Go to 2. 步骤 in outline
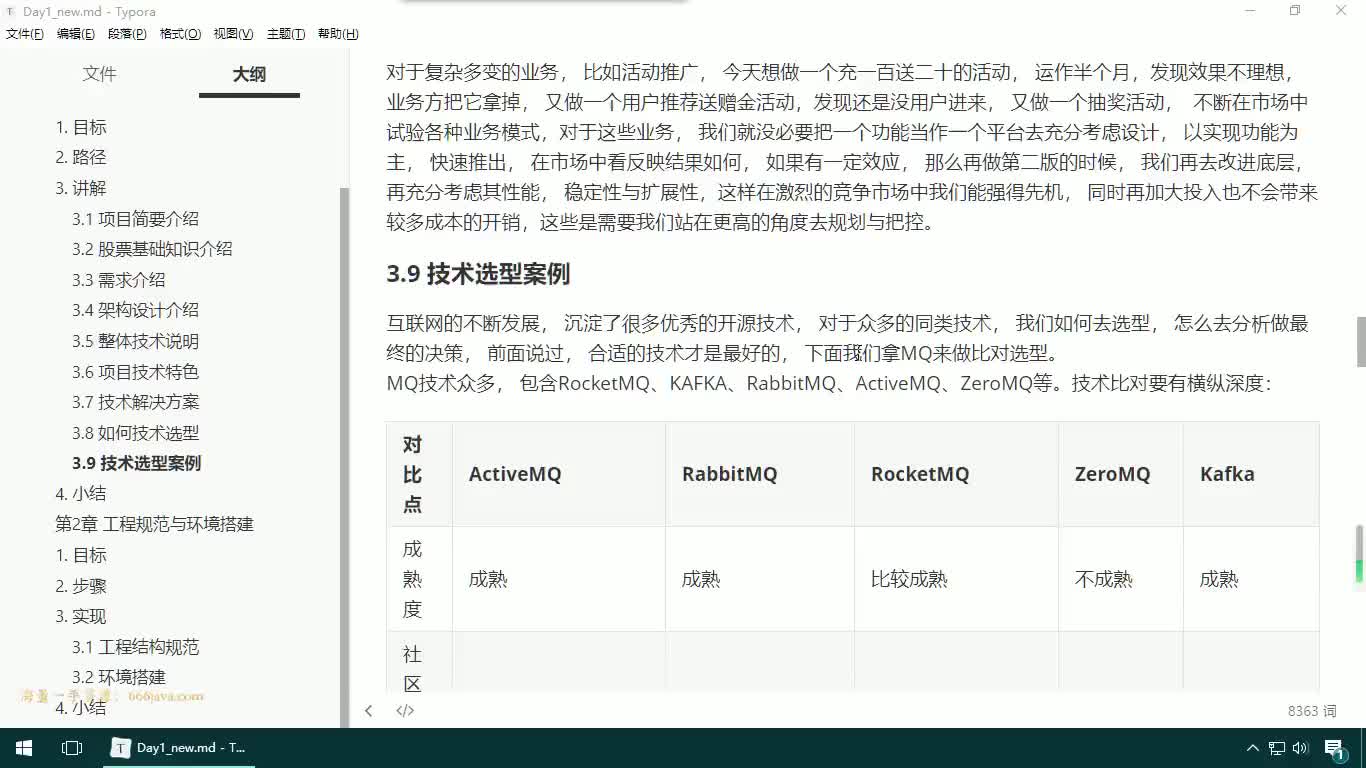 point(81,586)
